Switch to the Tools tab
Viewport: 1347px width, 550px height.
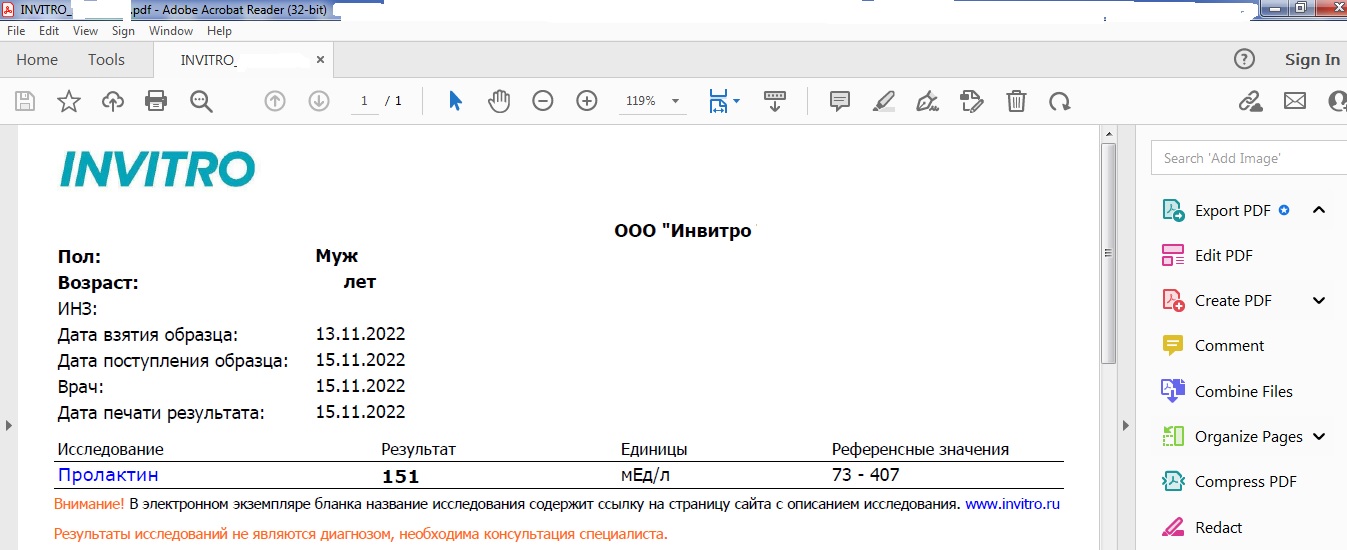106,60
